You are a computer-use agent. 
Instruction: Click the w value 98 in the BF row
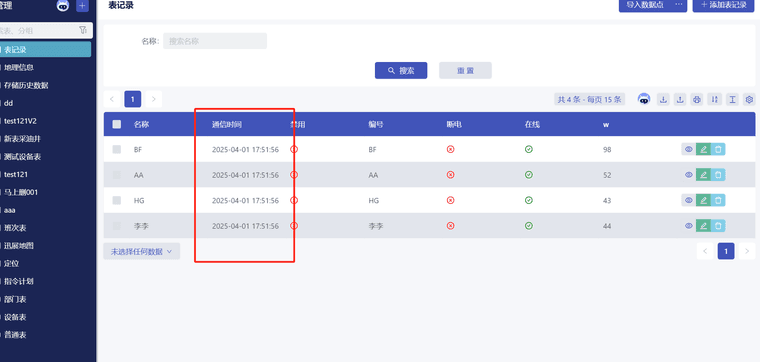tap(607, 150)
